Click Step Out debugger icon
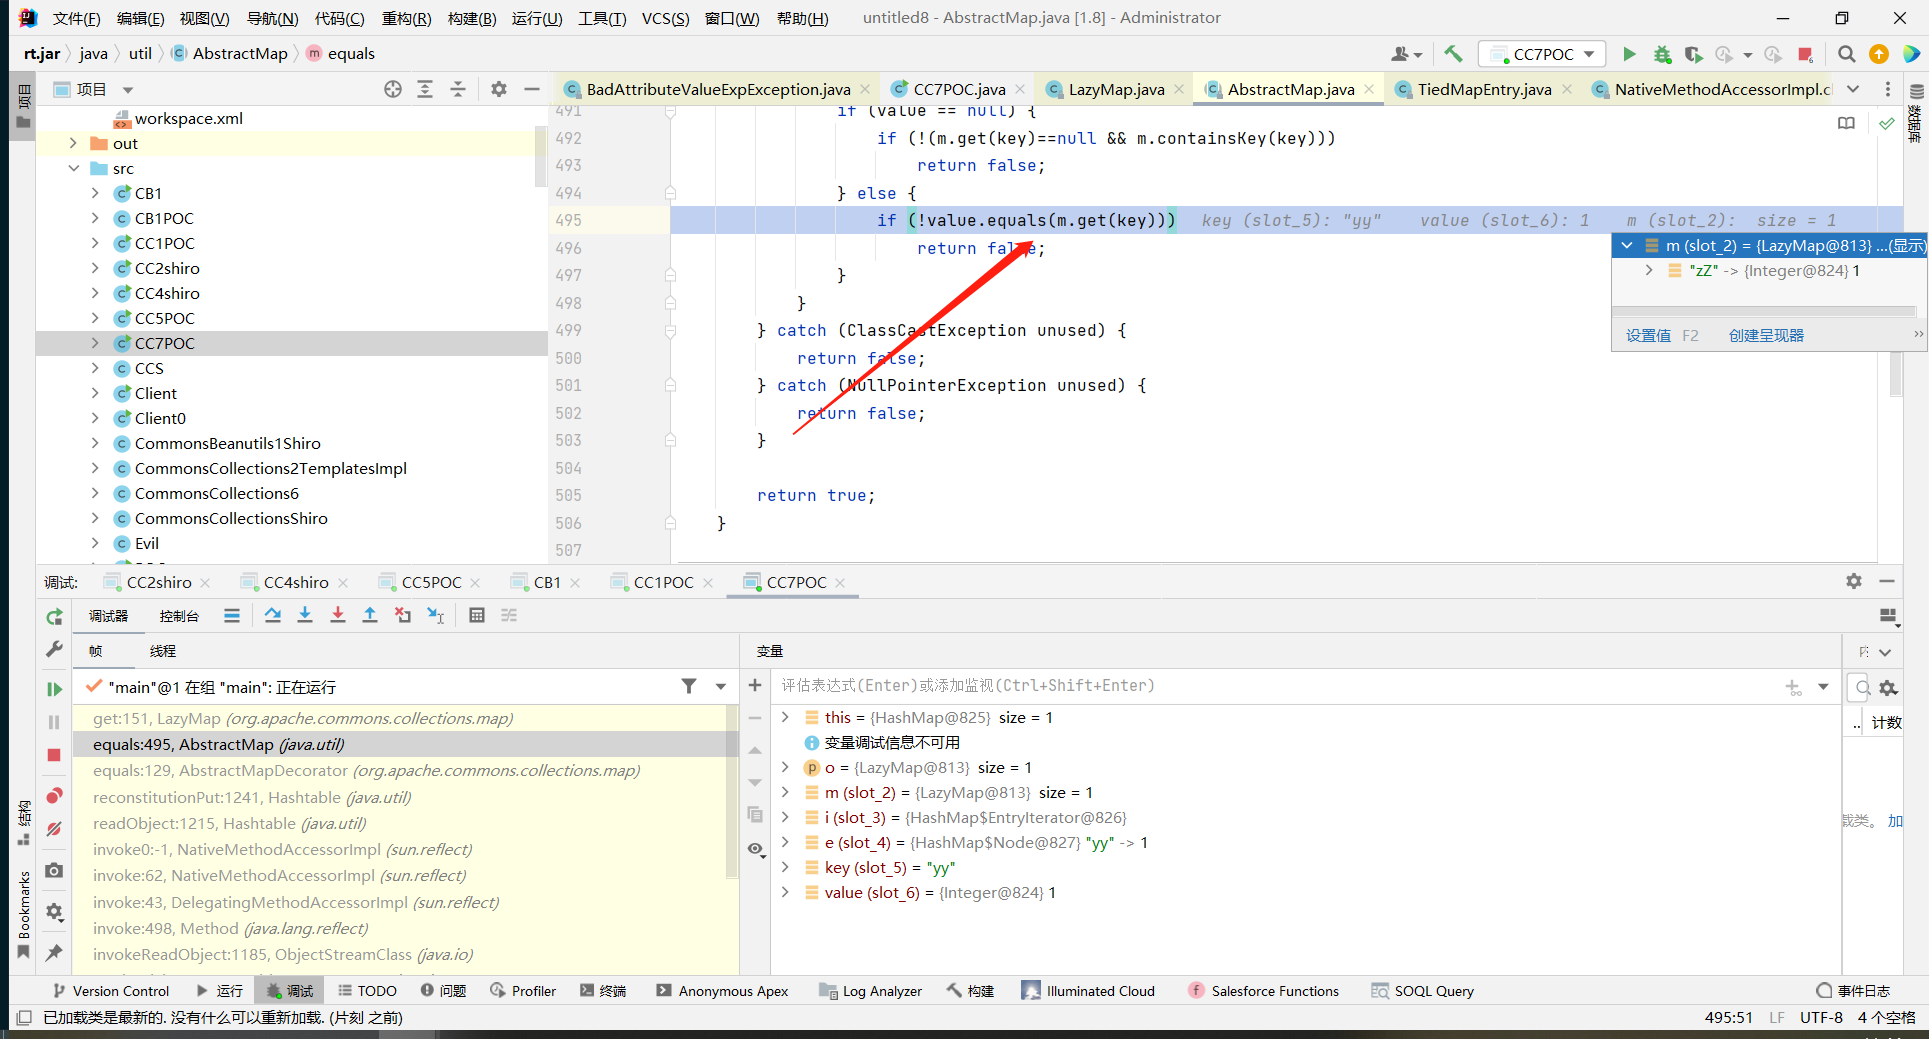The width and height of the screenshot is (1929, 1039). (370, 615)
